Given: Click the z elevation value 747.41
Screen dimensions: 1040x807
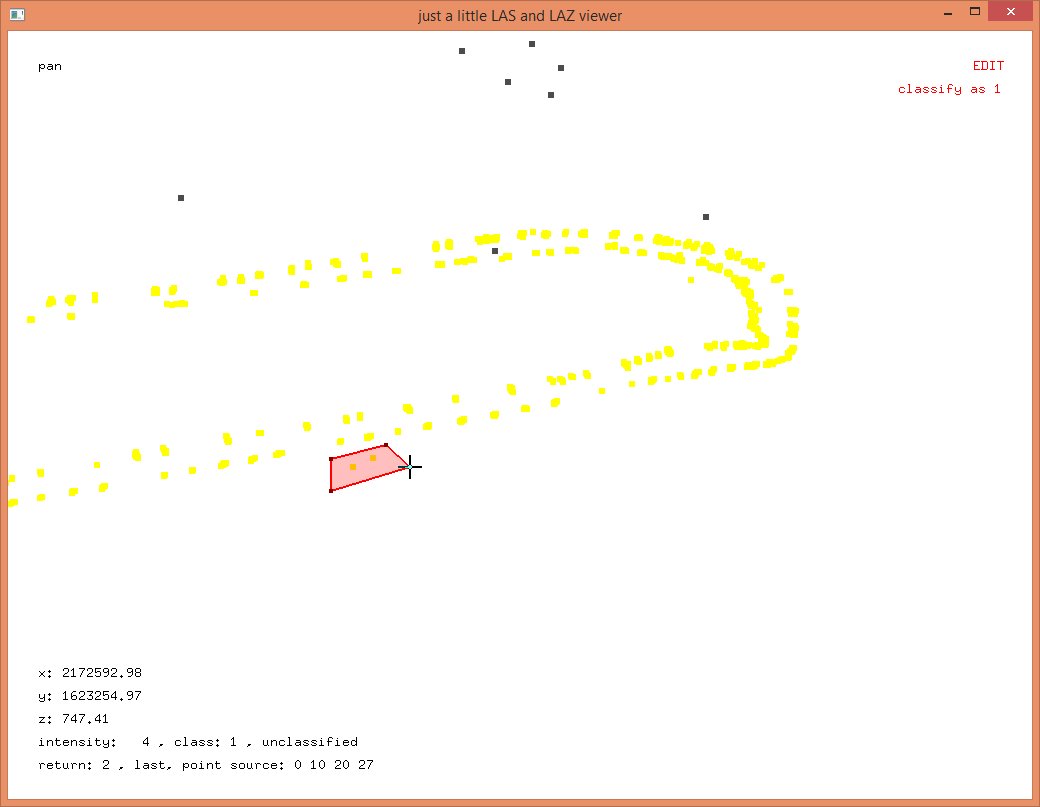Looking at the screenshot, I should pos(85,719).
